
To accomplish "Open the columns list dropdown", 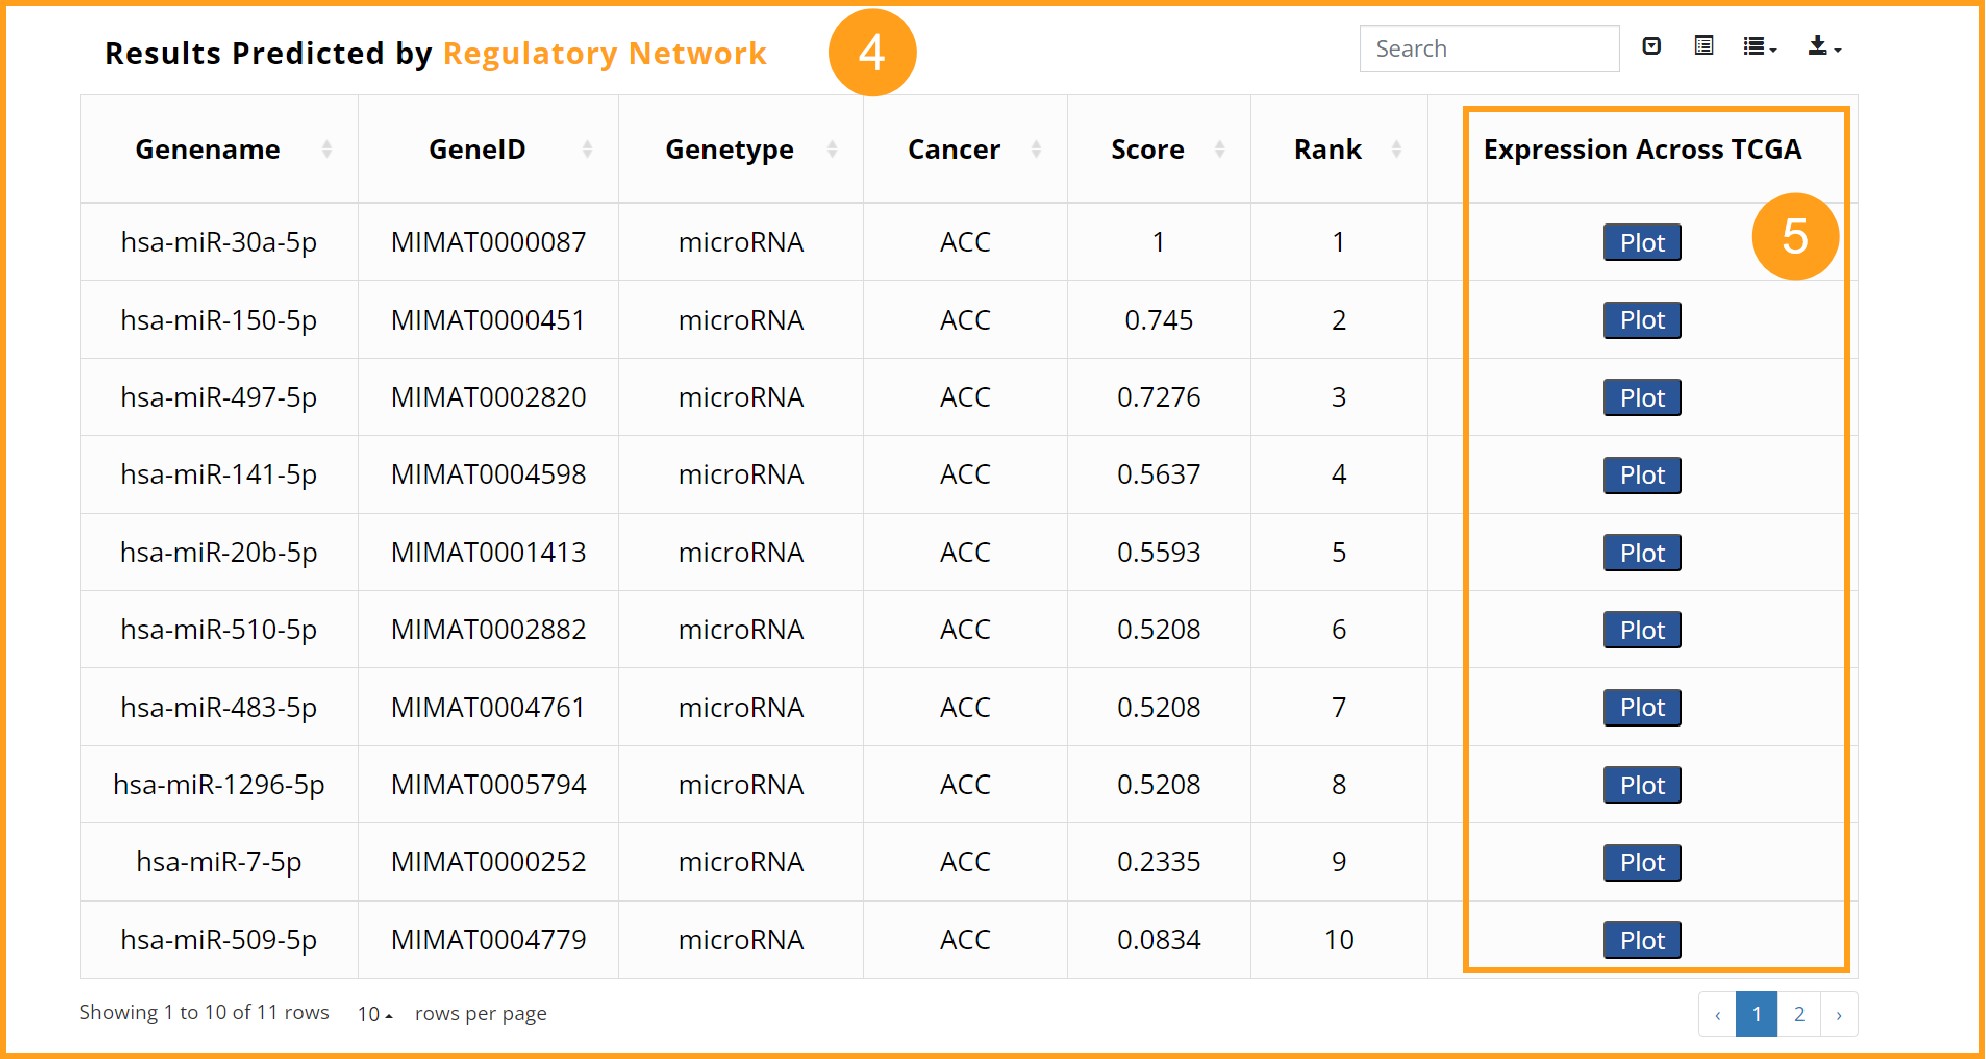I will click(1759, 46).
